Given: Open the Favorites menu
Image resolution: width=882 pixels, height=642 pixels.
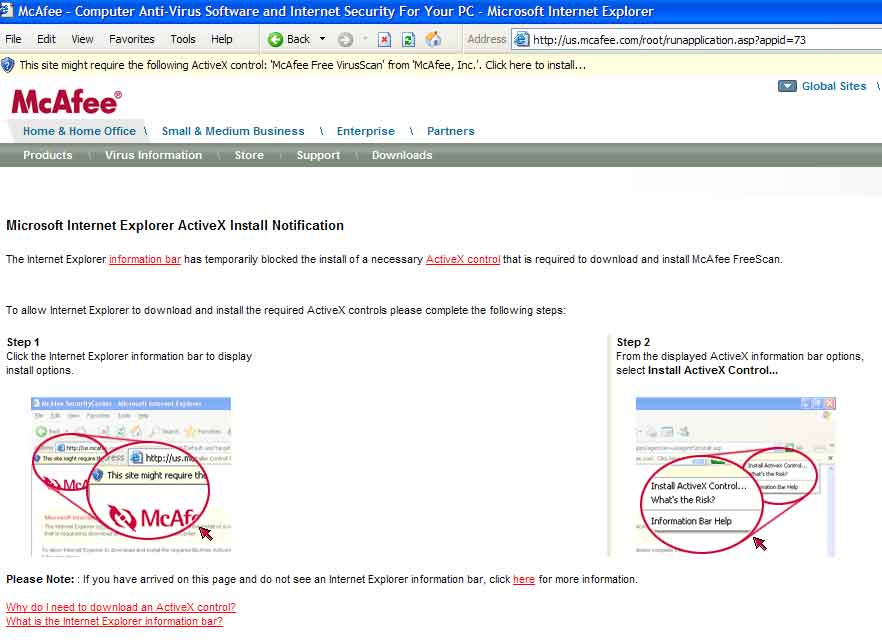Looking at the screenshot, I should click(x=132, y=39).
